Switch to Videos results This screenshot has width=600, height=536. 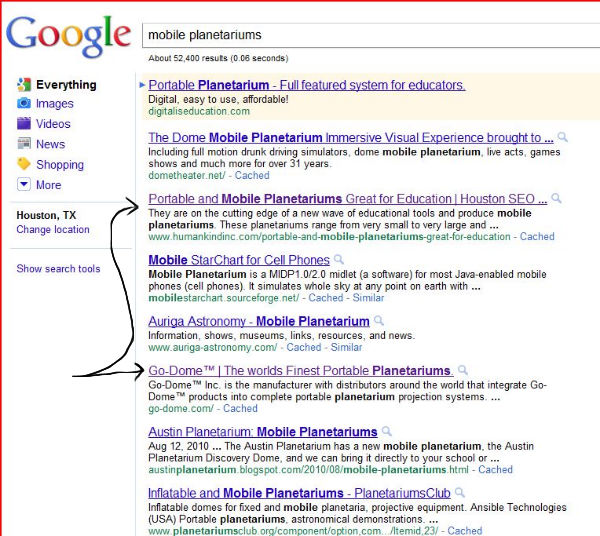[53, 124]
